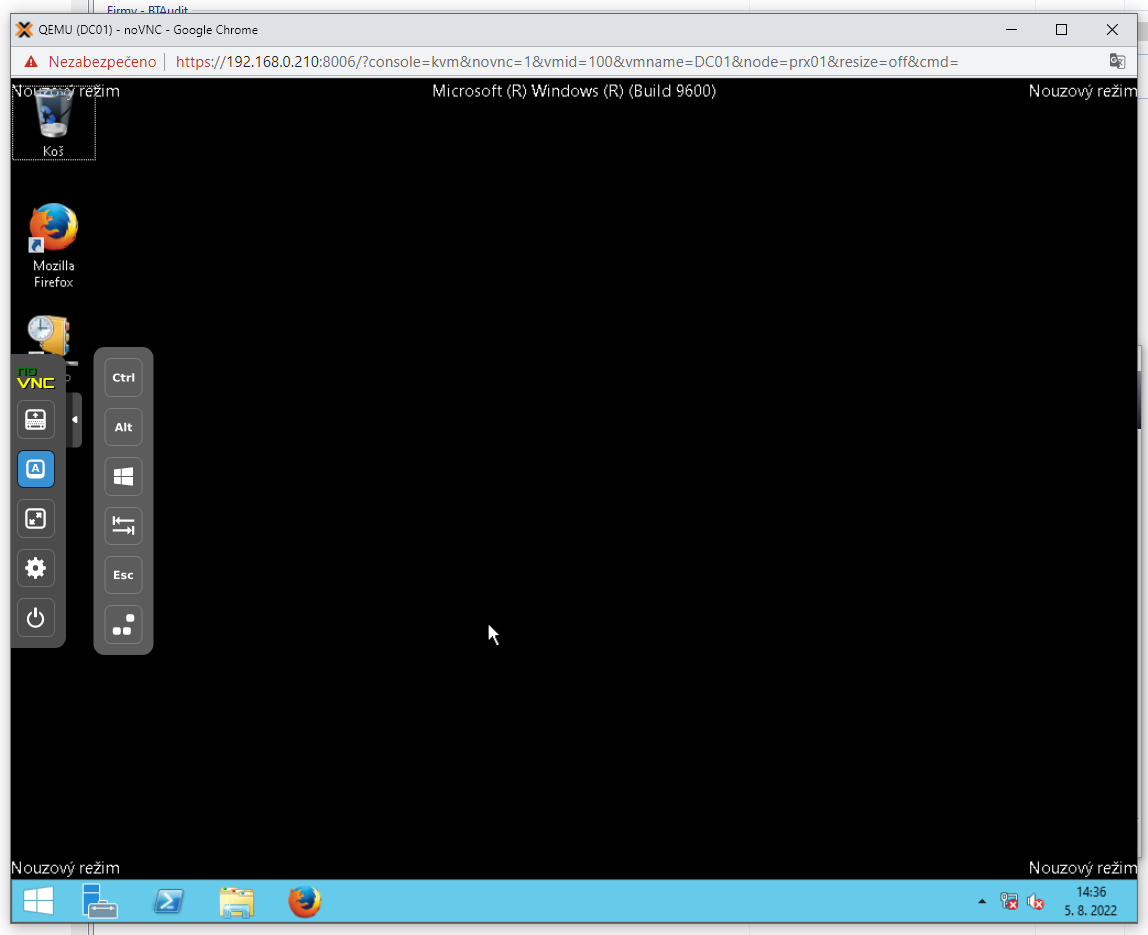Open noVNC settings gear
Viewport: 1148px width, 935px height.
pyautogui.click(x=36, y=568)
